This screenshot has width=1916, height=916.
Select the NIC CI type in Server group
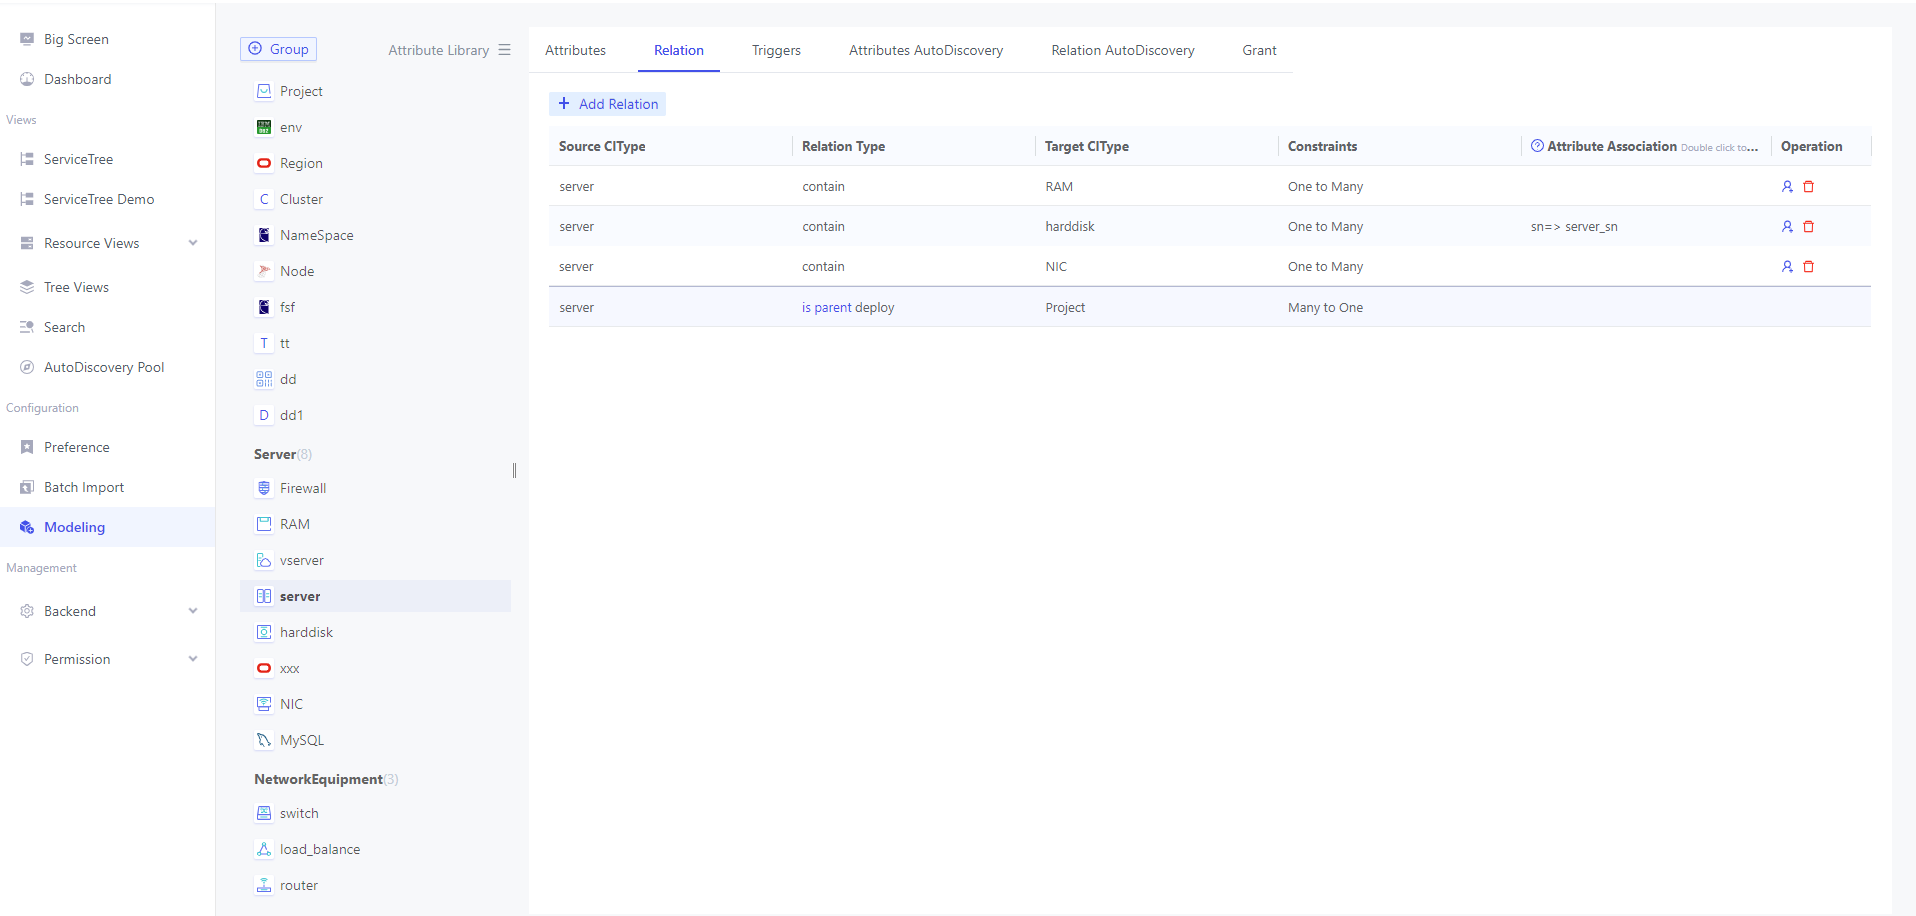[x=291, y=704]
